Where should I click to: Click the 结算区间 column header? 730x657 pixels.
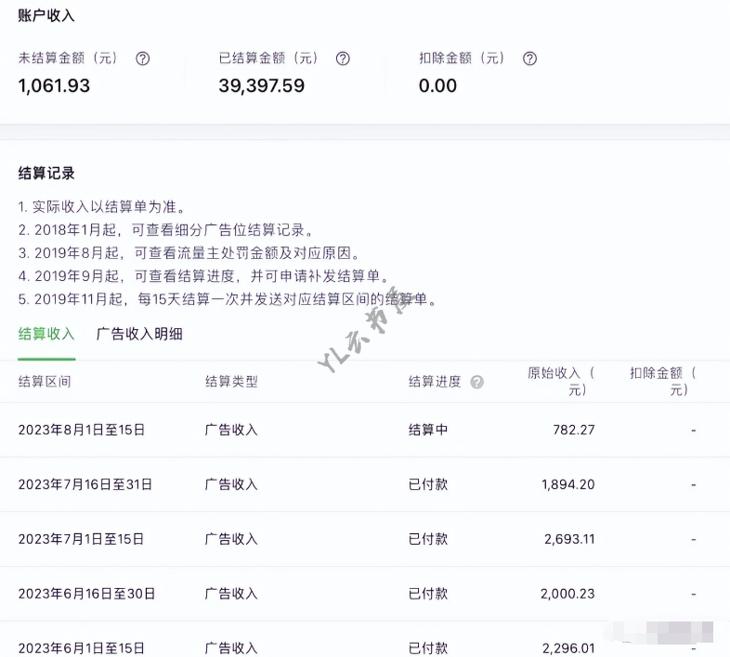(44, 382)
